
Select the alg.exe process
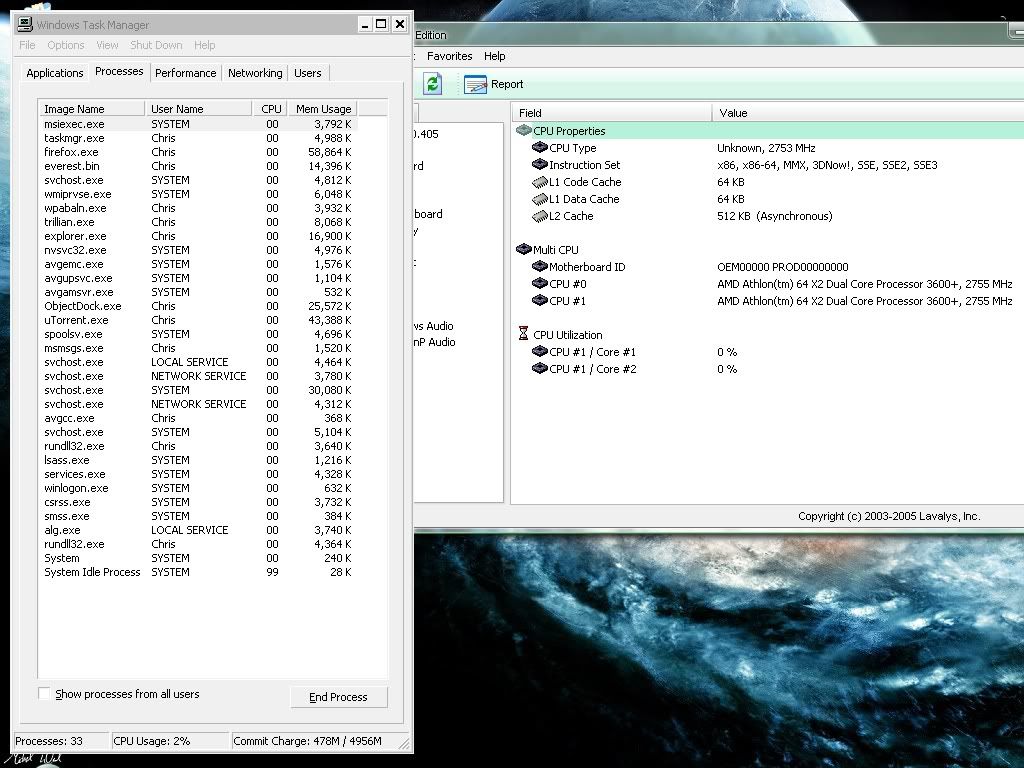click(x=199, y=530)
